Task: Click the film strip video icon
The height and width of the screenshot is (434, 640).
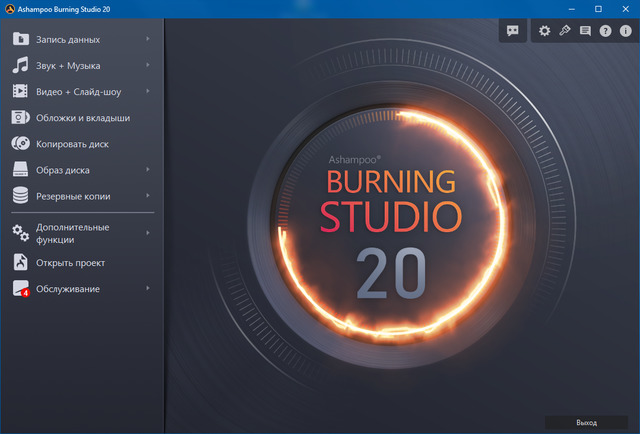Action: pyautogui.click(x=21, y=92)
